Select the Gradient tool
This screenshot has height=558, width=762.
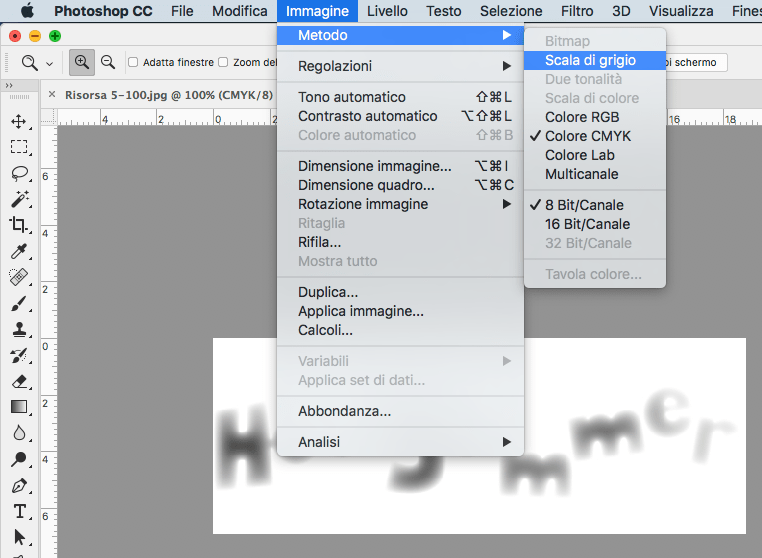[19, 407]
